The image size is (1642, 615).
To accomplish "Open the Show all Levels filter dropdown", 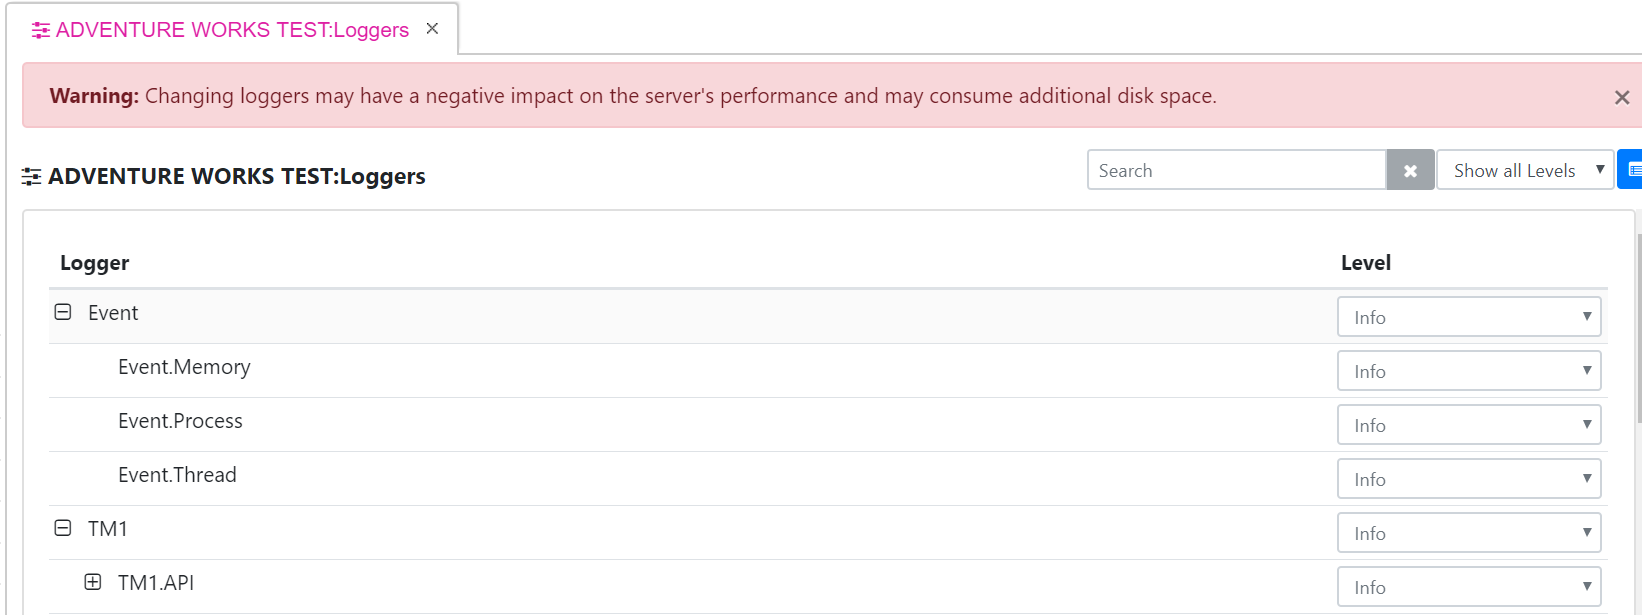I will point(1525,170).
